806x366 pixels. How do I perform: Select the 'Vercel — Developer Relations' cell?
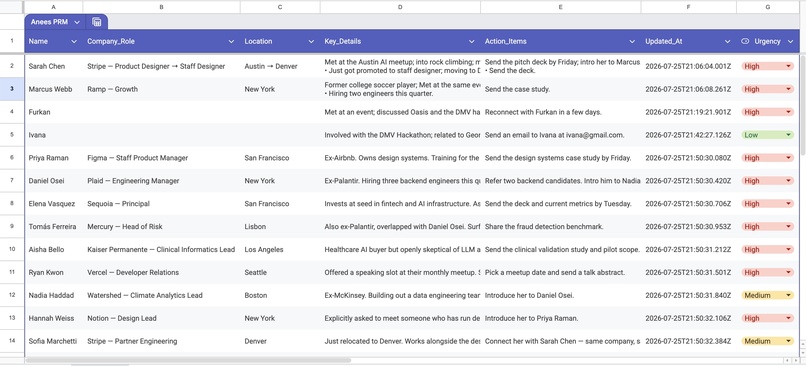pyautogui.click(x=161, y=272)
